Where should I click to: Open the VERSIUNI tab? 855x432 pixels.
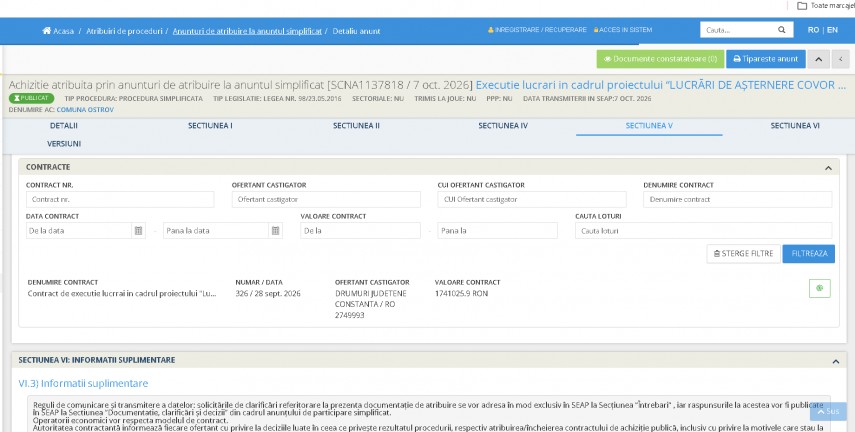click(64, 144)
